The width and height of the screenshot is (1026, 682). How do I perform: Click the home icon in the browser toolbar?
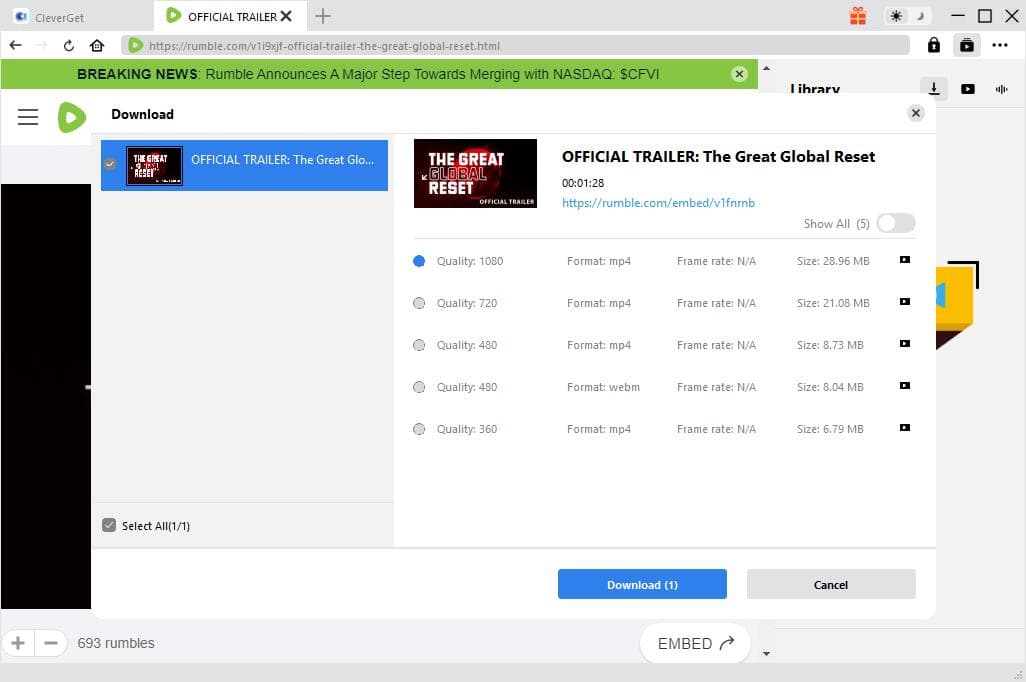[x=95, y=45]
